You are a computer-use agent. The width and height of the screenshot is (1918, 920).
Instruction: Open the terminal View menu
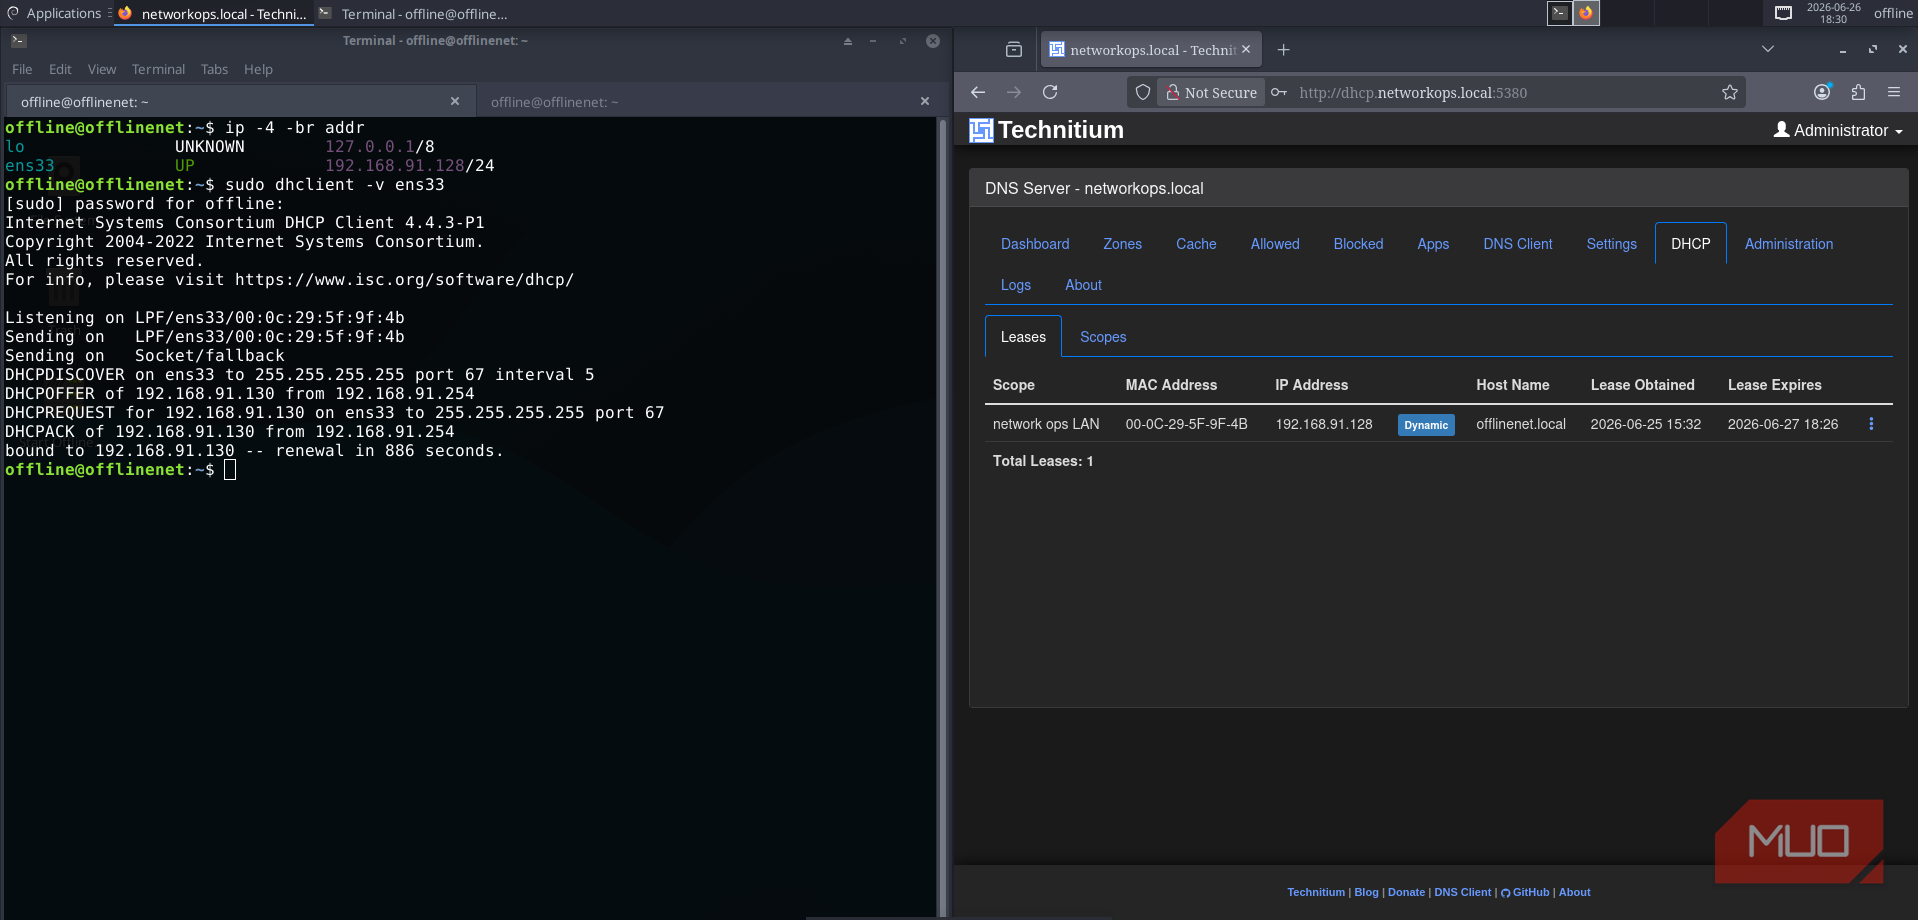102,69
